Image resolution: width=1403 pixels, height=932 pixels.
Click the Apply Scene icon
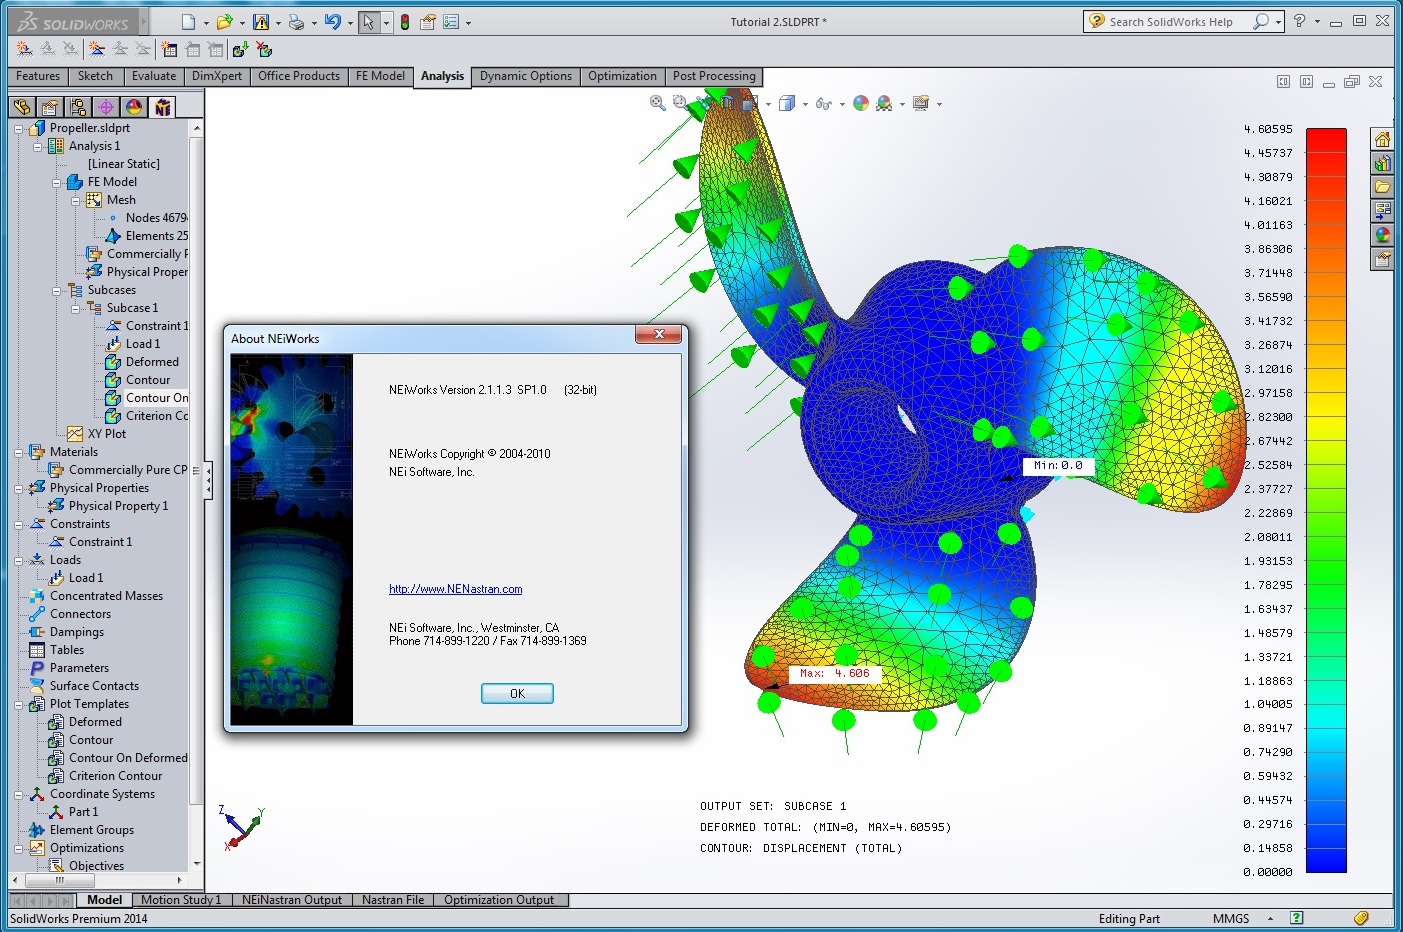[x=884, y=103]
